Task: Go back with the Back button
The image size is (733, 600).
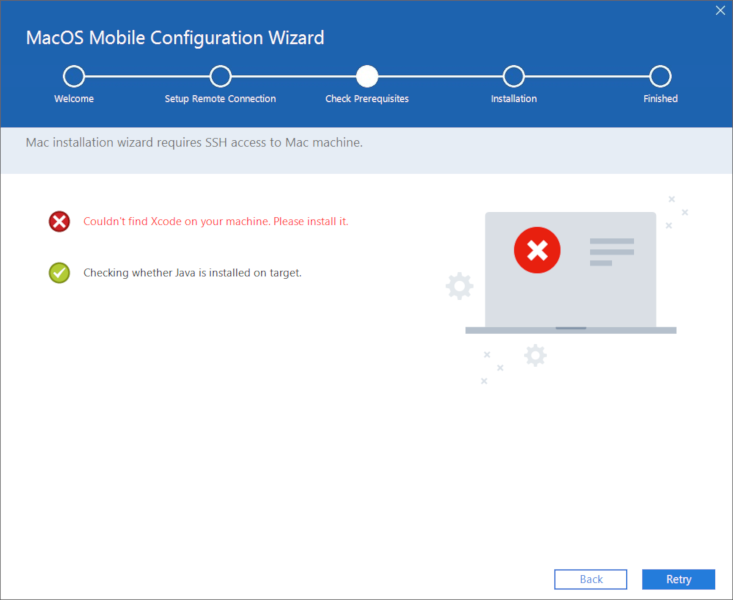Action: 590,579
